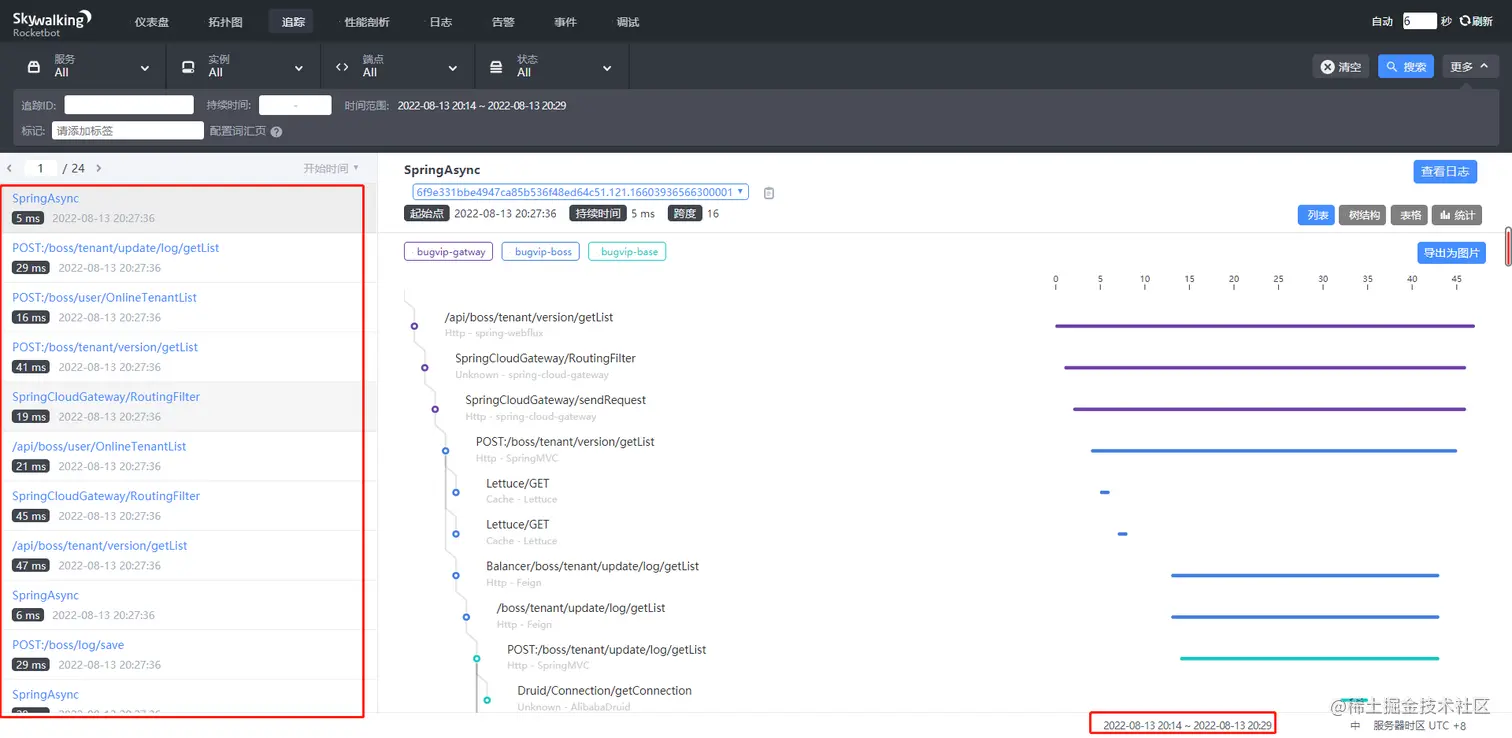Open the 性能剖析 profiling page
This screenshot has height=738, width=1512.
coord(367,22)
